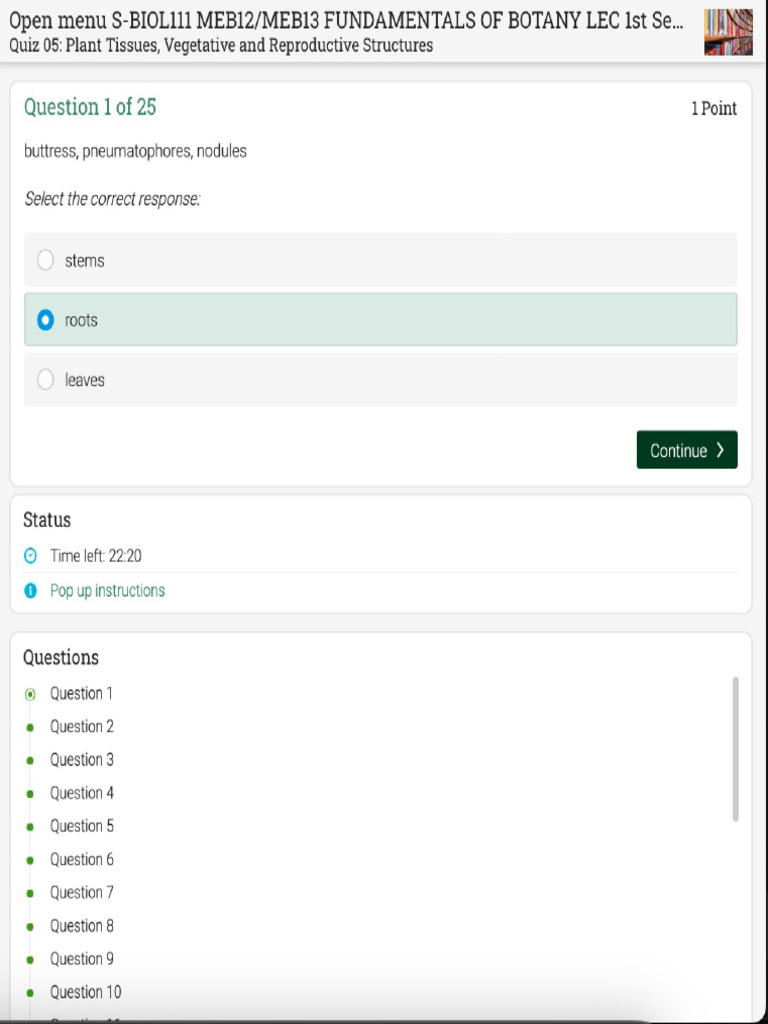The height and width of the screenshot is (1024, 768).
Task: Open menu in the course header
Action: pos(56,22)
